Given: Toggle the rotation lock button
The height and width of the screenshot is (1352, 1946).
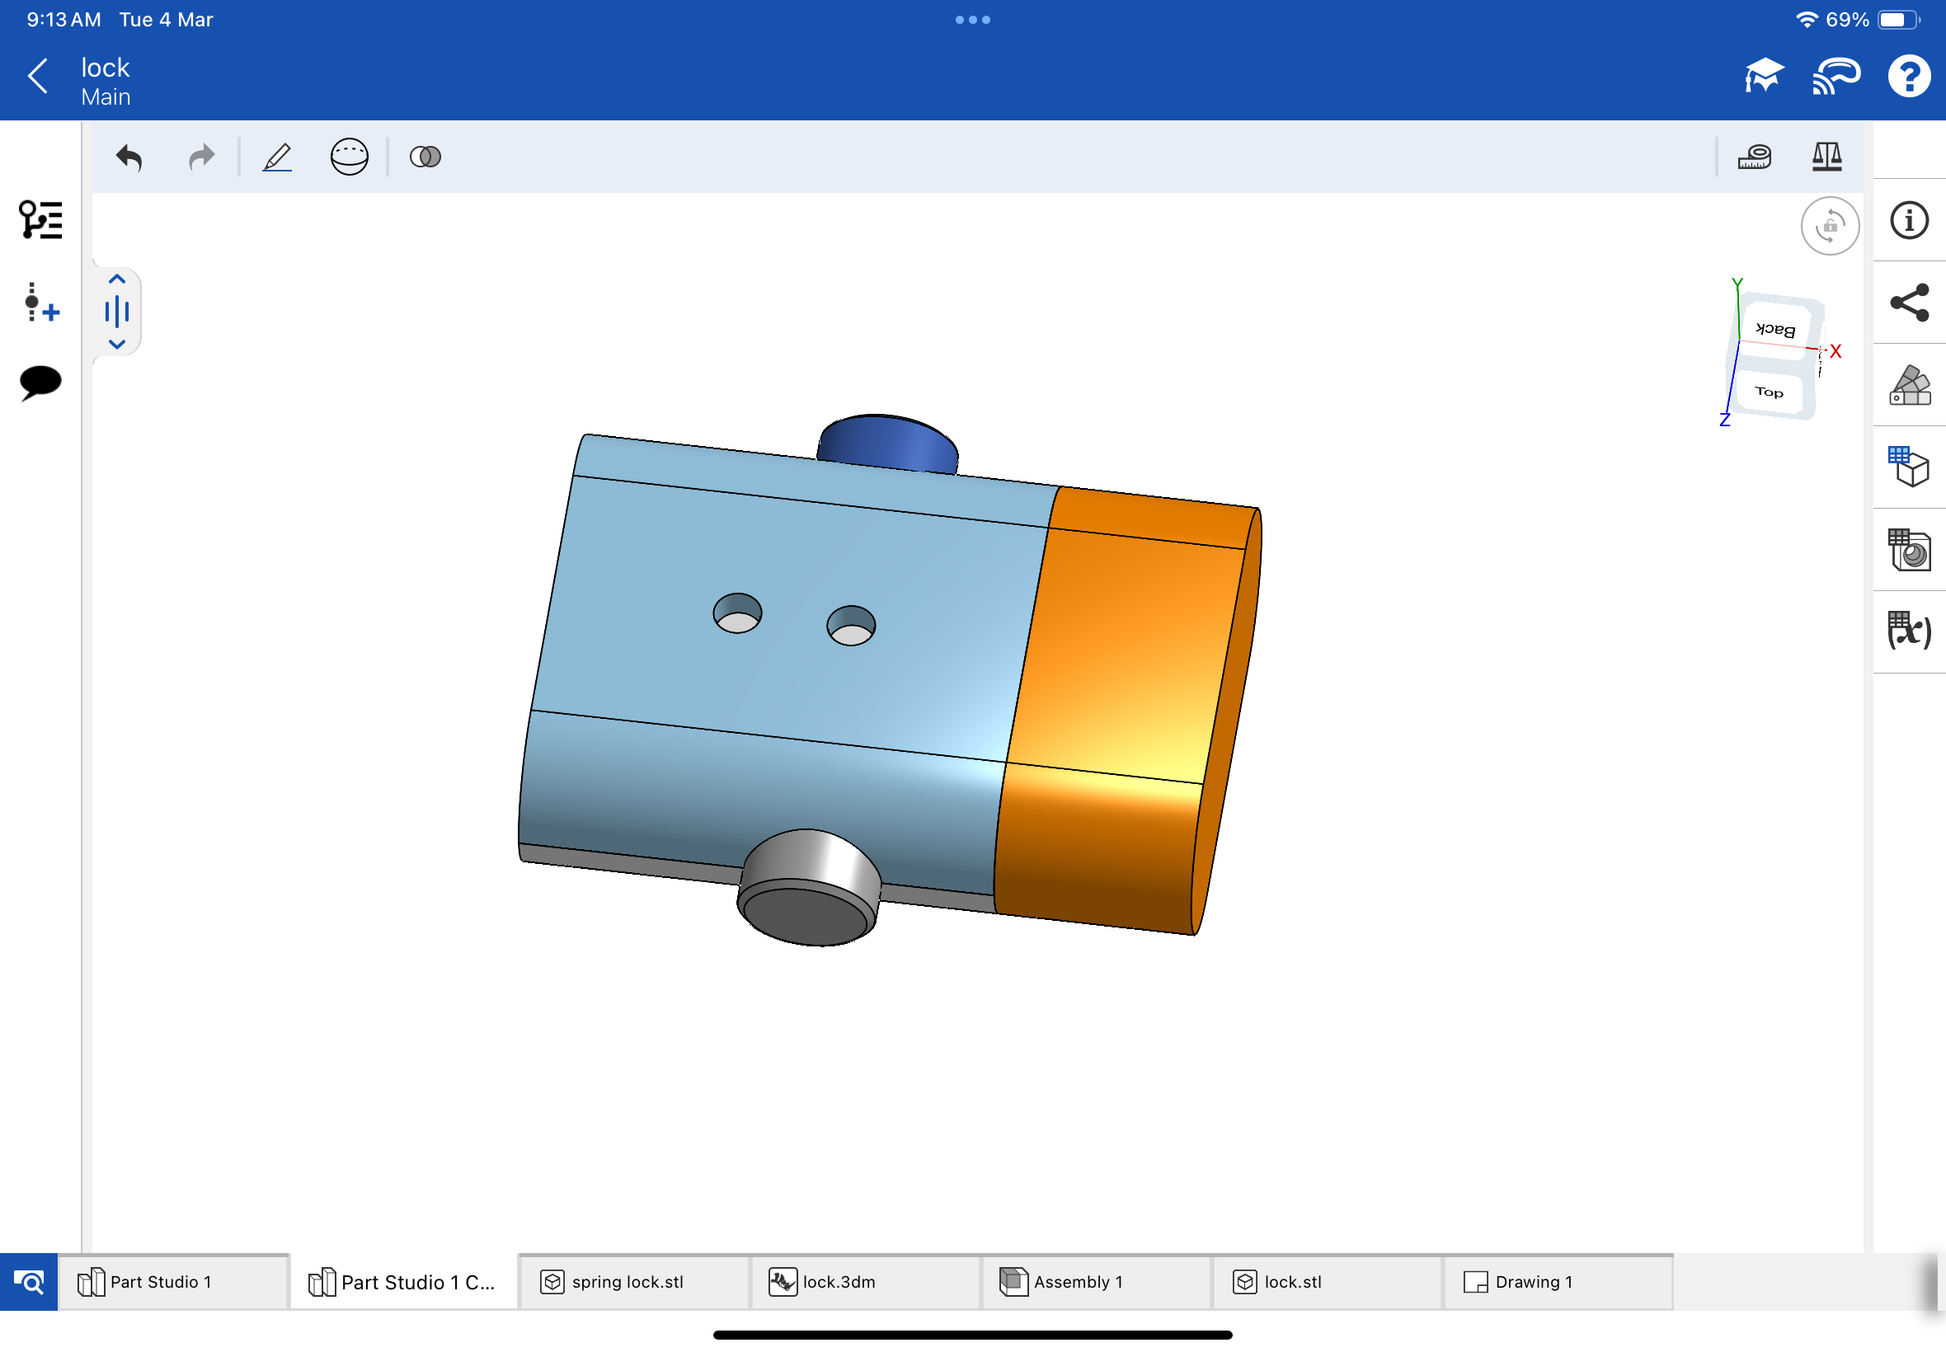Looking at the screenshot, I should 1829,226.
